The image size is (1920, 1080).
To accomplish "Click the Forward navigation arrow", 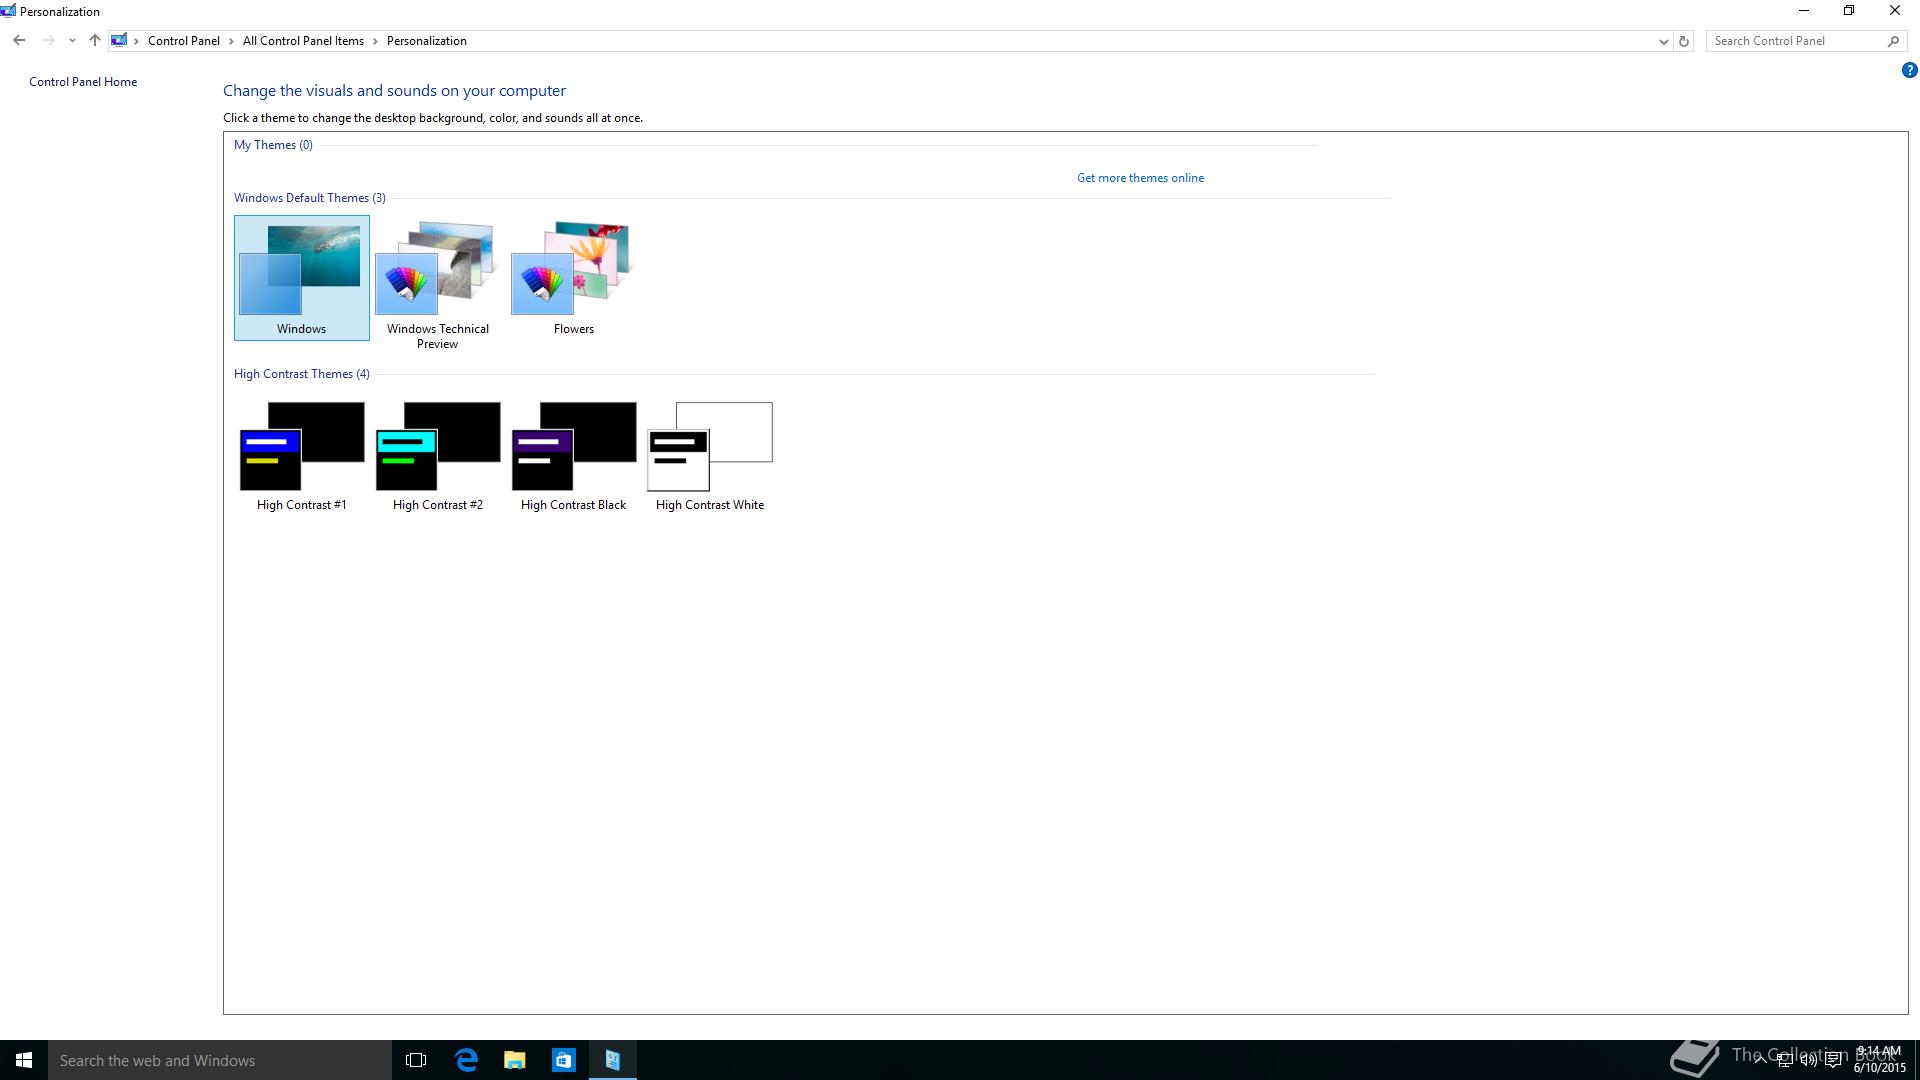I will 48,41.
